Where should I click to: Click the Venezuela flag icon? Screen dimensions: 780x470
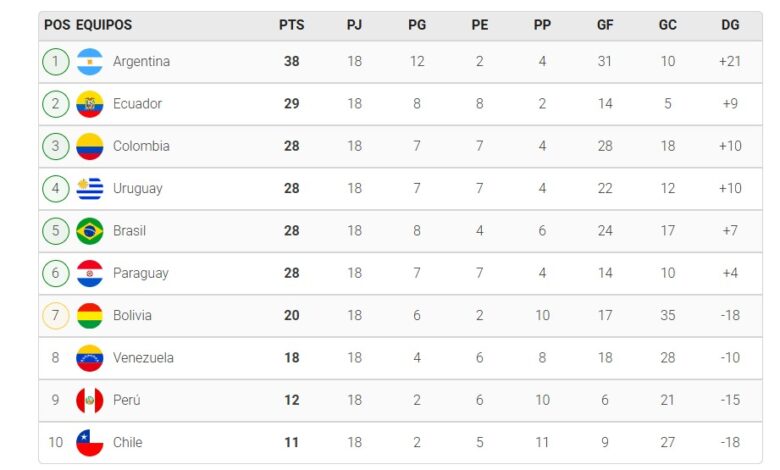pos(90,358)
